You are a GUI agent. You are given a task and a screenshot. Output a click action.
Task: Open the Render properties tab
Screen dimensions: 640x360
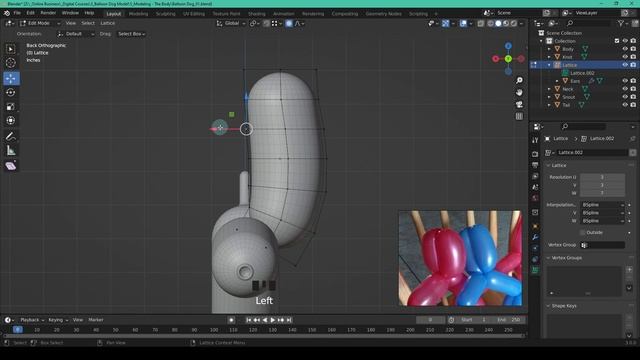pyautogui.click(x=535, y=154)
